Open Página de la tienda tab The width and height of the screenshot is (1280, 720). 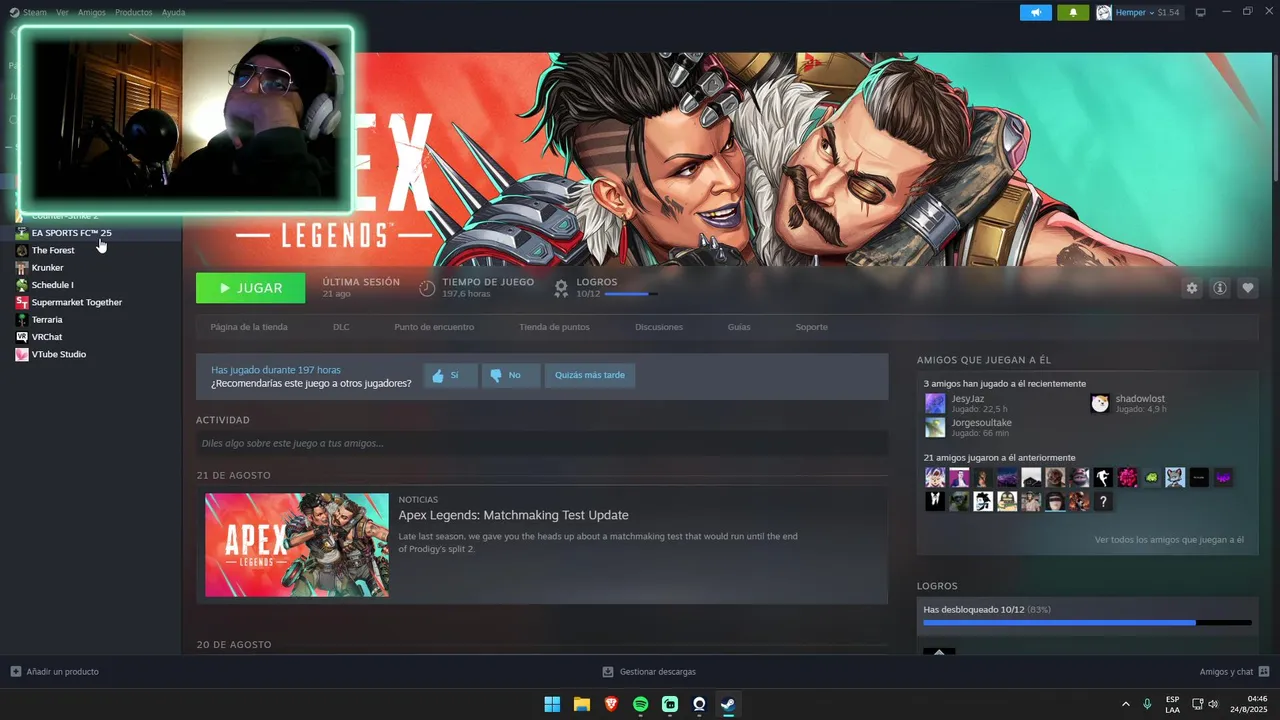tap(249, 327)
